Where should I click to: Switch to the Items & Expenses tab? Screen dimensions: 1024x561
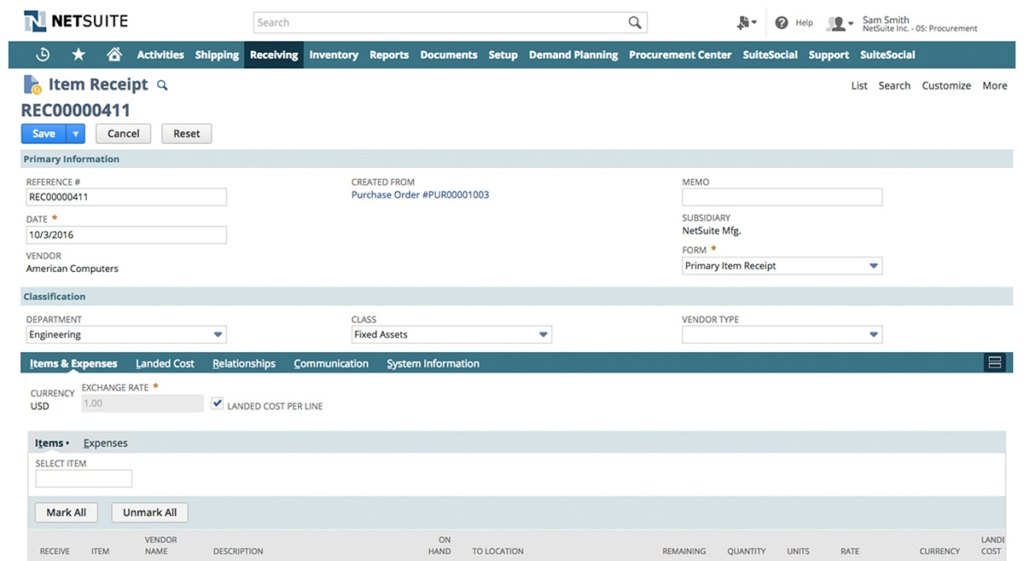[x=73, y=363]
